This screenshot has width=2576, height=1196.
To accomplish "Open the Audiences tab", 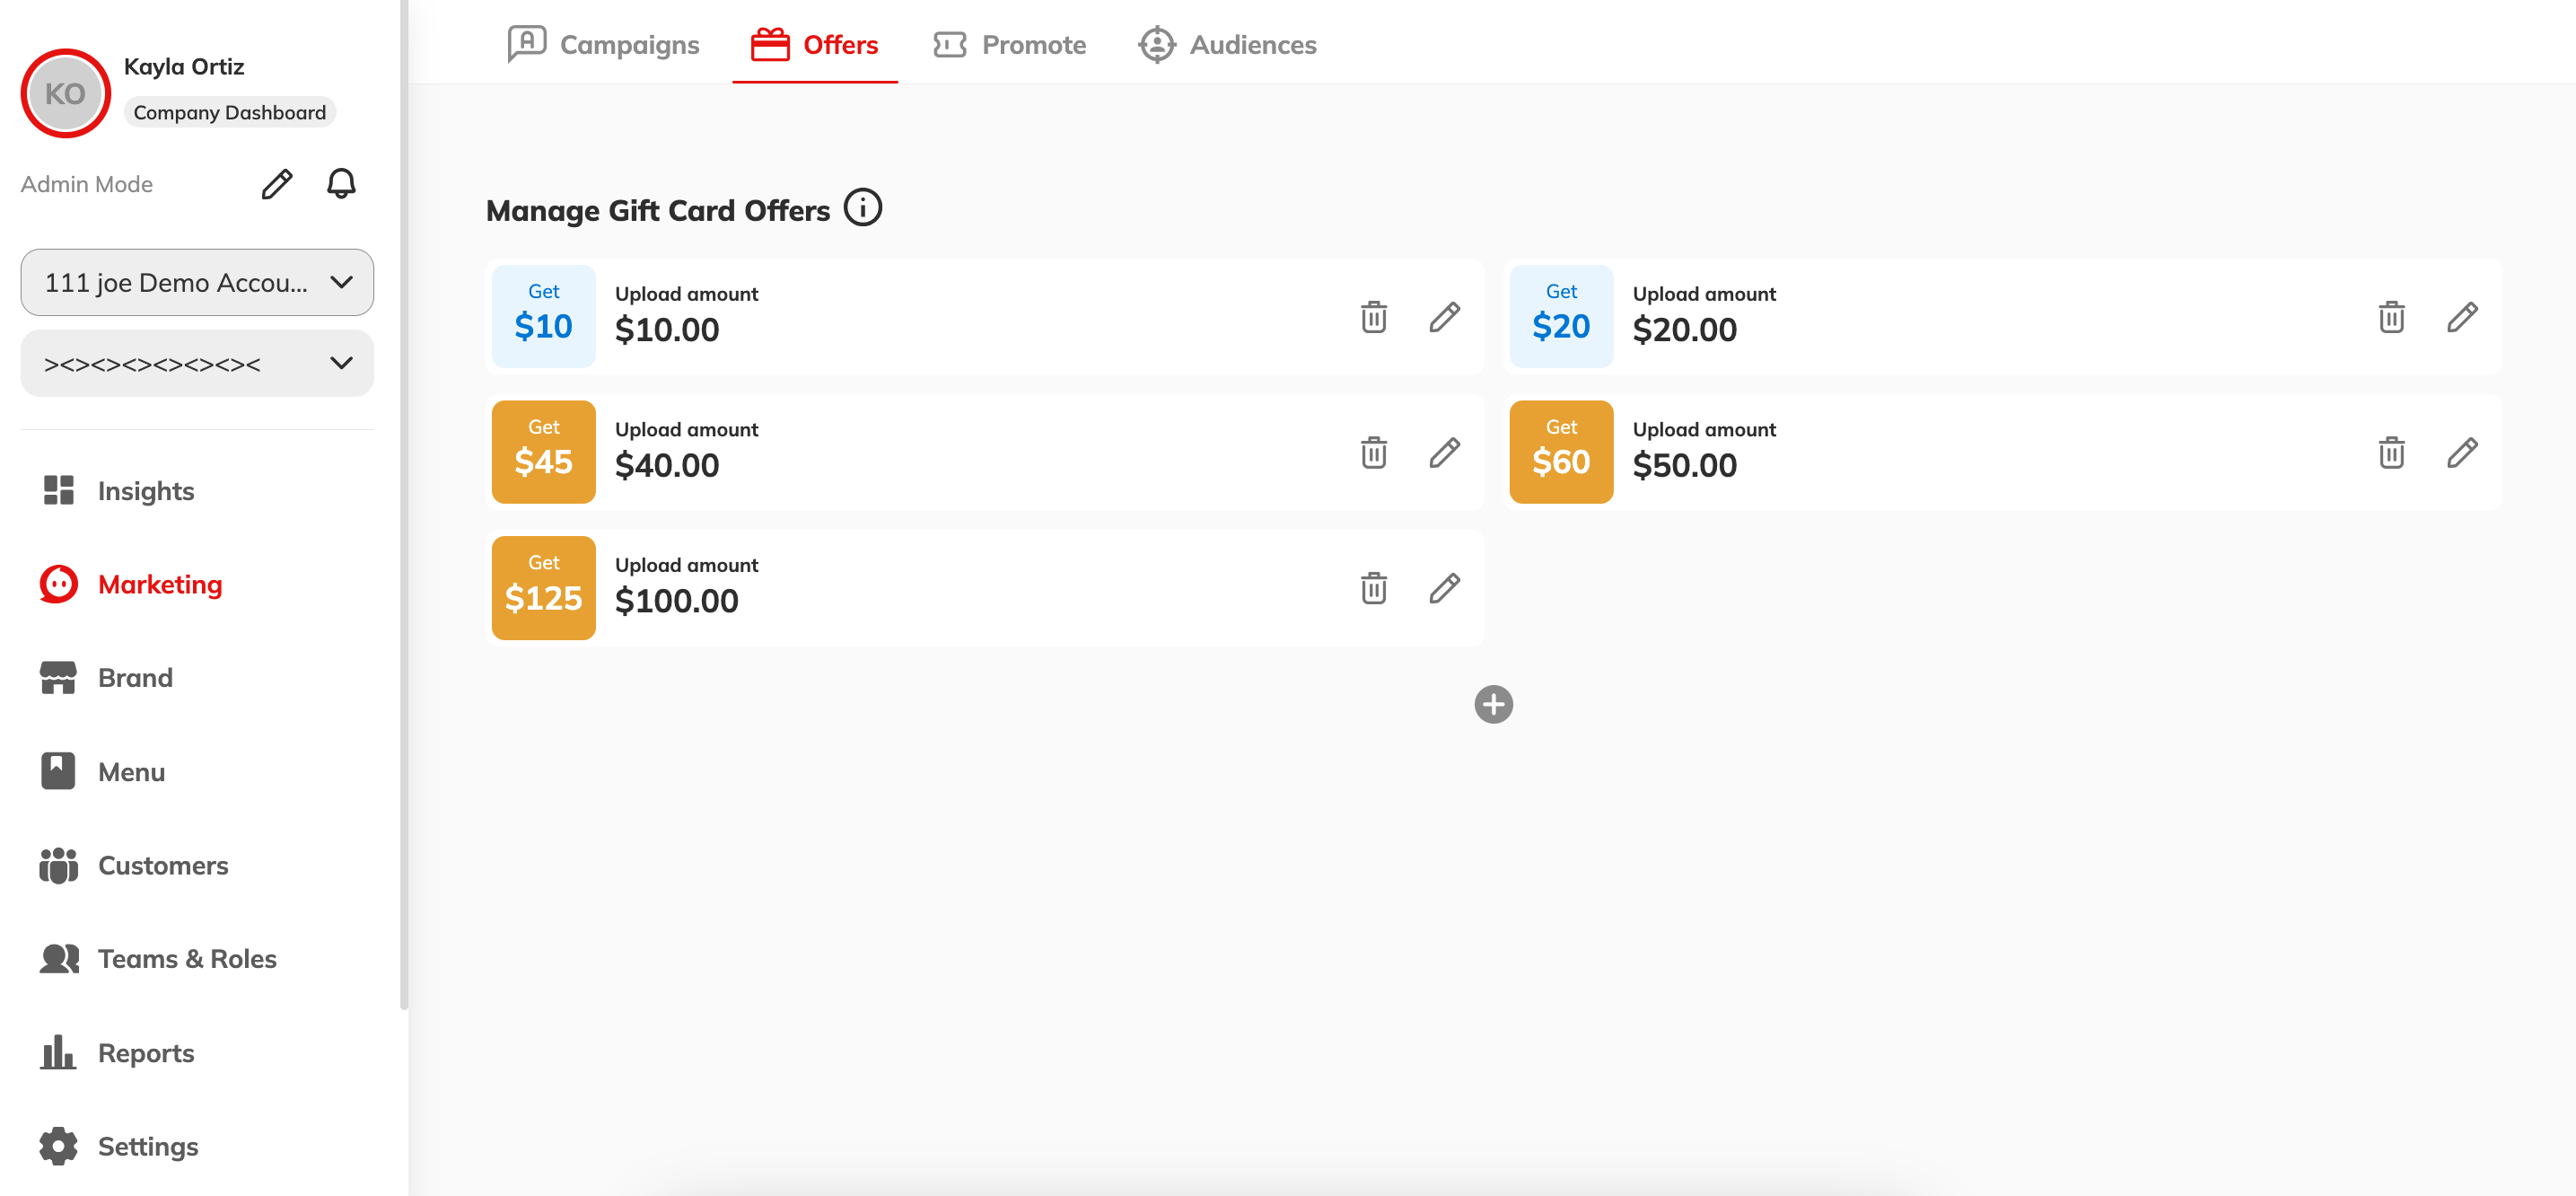I will (1227, 44).
